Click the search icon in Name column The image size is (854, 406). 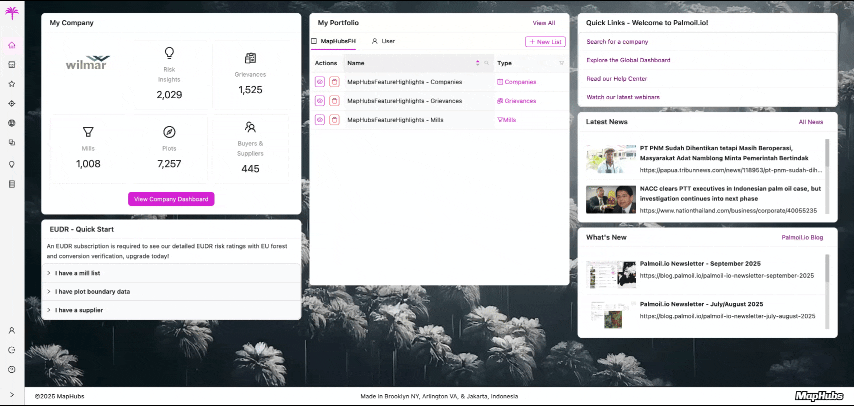[x=487, y=63]
